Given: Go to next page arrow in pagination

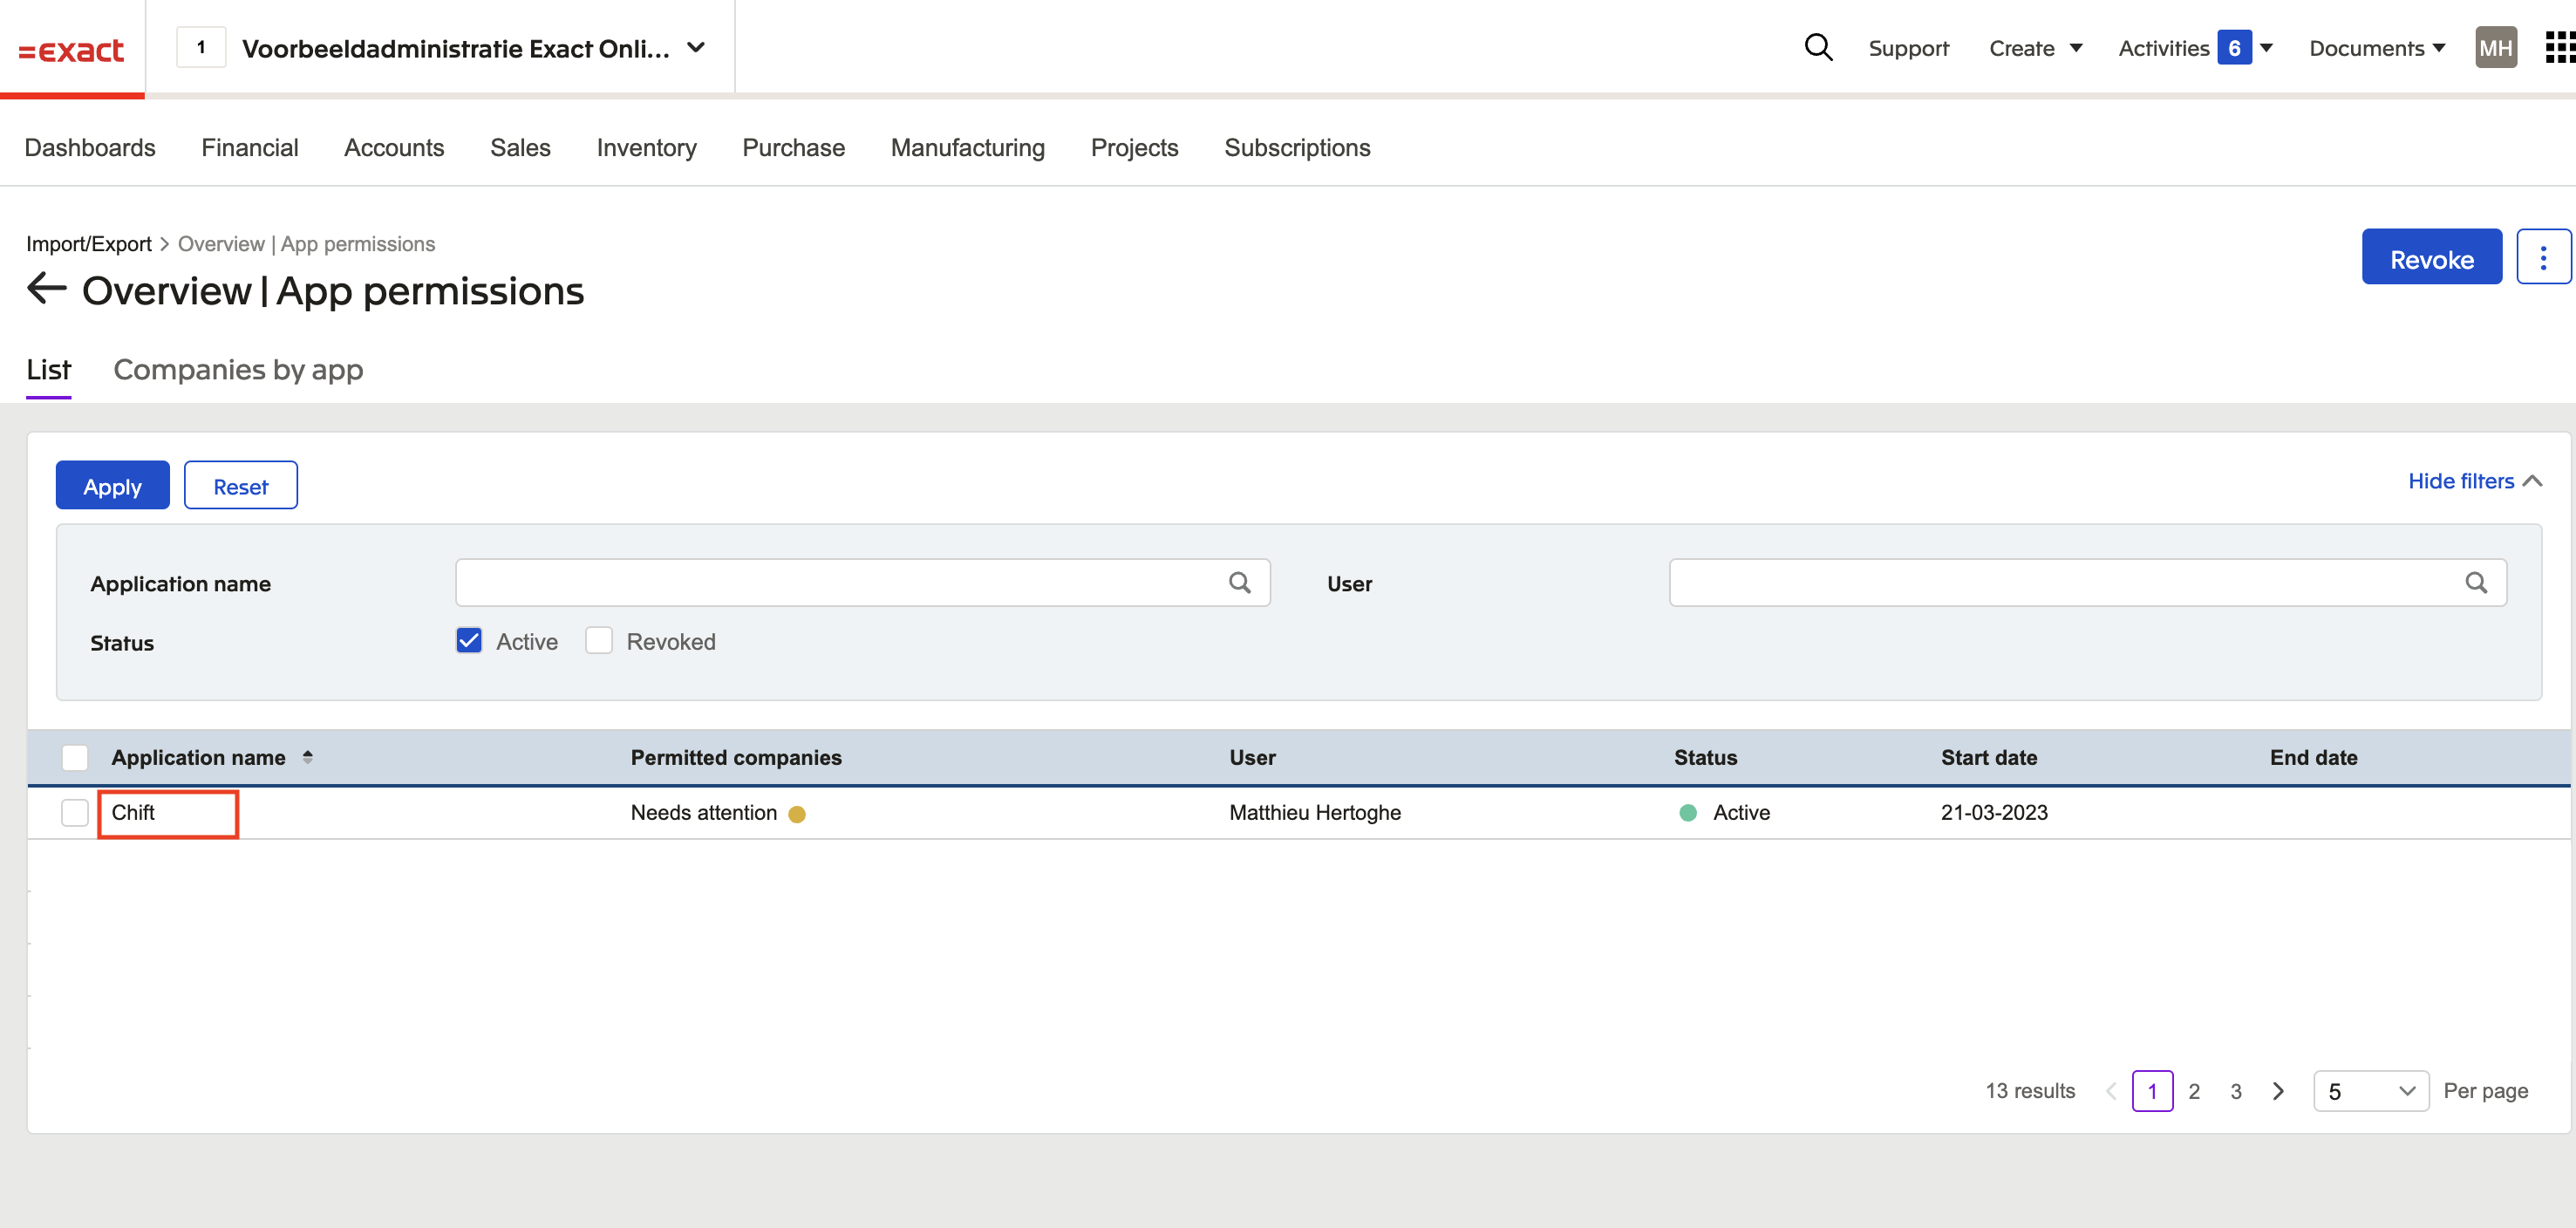Looking at the screenshot, I should tap(2278, 1091).
